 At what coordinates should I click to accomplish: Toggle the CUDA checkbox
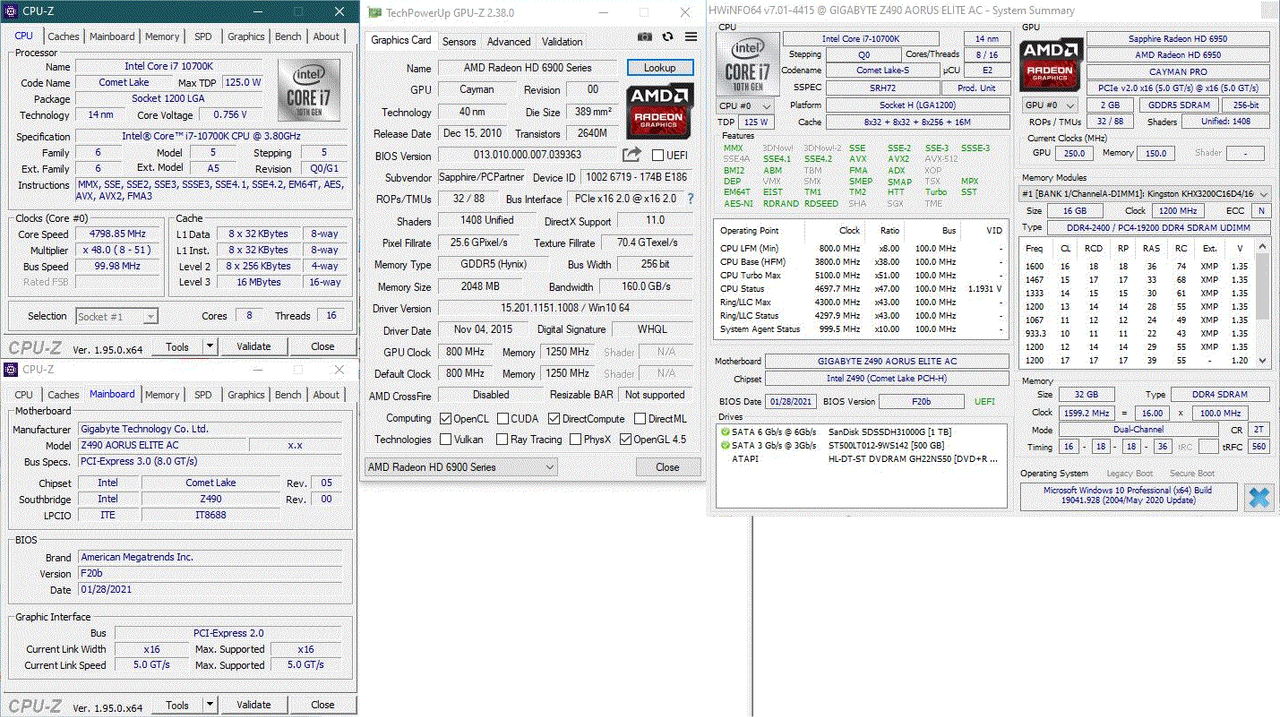click(x=503, y=418)
